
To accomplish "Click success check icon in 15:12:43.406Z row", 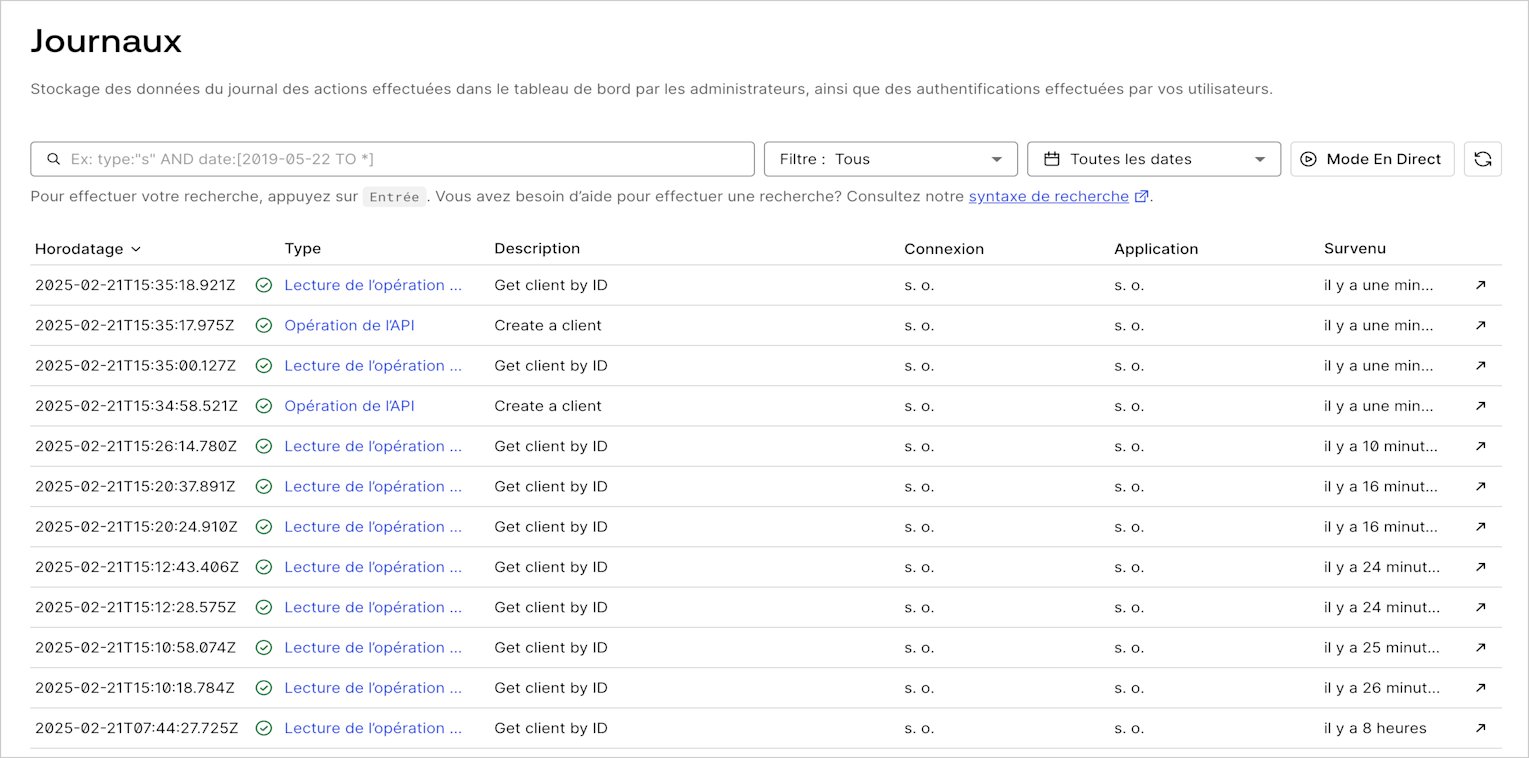I will tap(264, 567).
